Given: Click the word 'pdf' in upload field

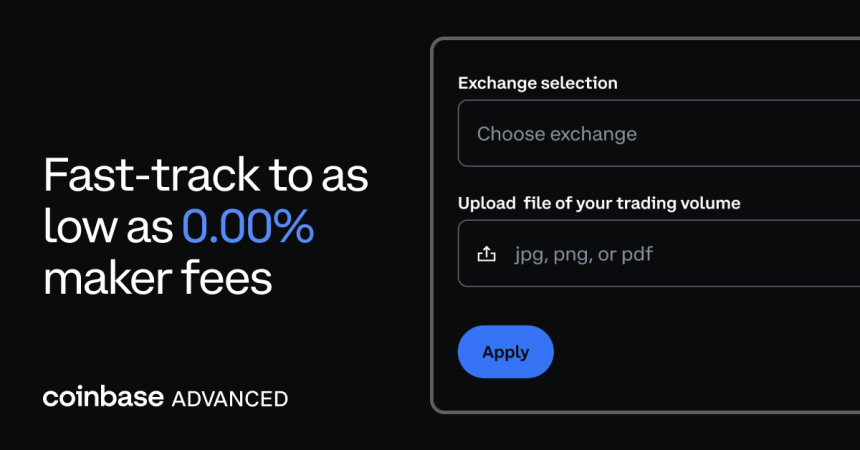Looking at the screenshot, I should click(x=635, y=254).
